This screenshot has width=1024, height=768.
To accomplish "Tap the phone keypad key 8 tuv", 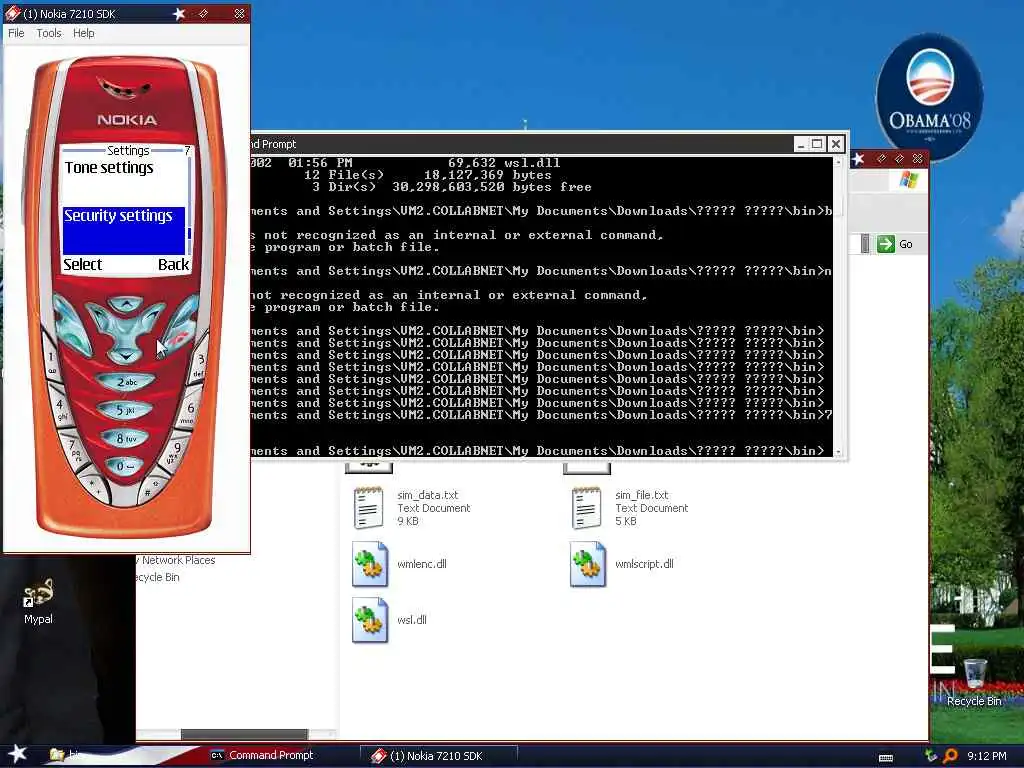I will click(125, 438).
